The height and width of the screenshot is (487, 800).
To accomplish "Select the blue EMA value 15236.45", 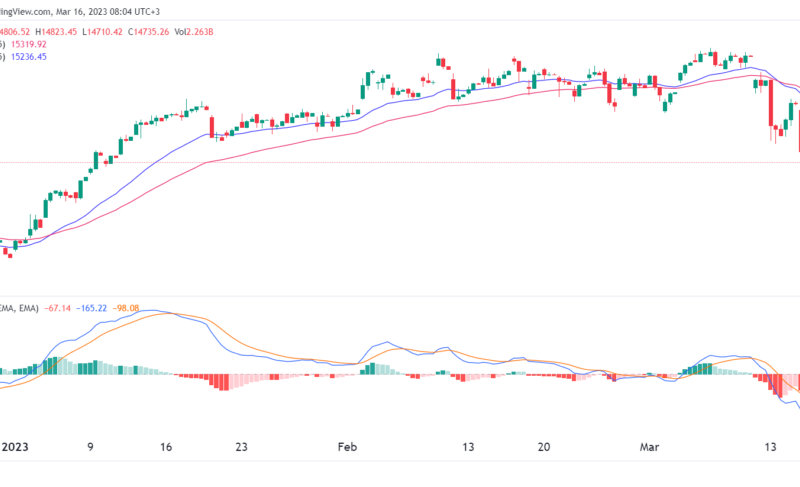I will (29, 57).
